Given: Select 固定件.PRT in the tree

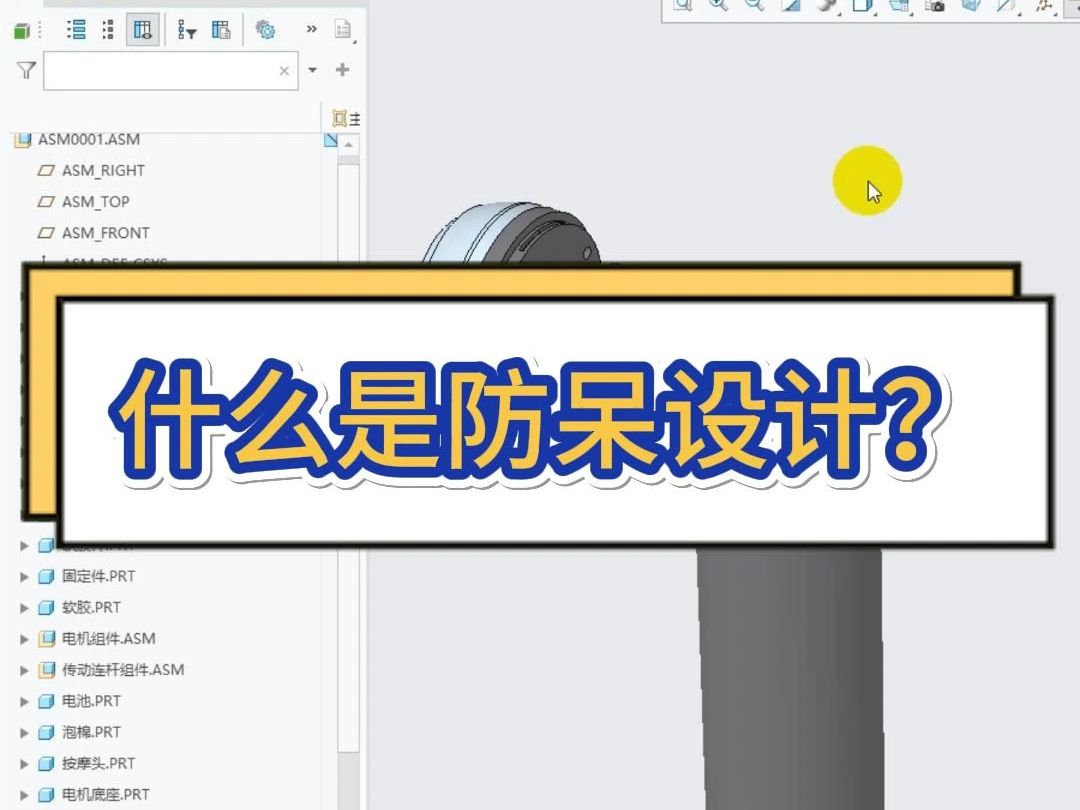Looking at the screenshot, I should click(x=98, y=577).
